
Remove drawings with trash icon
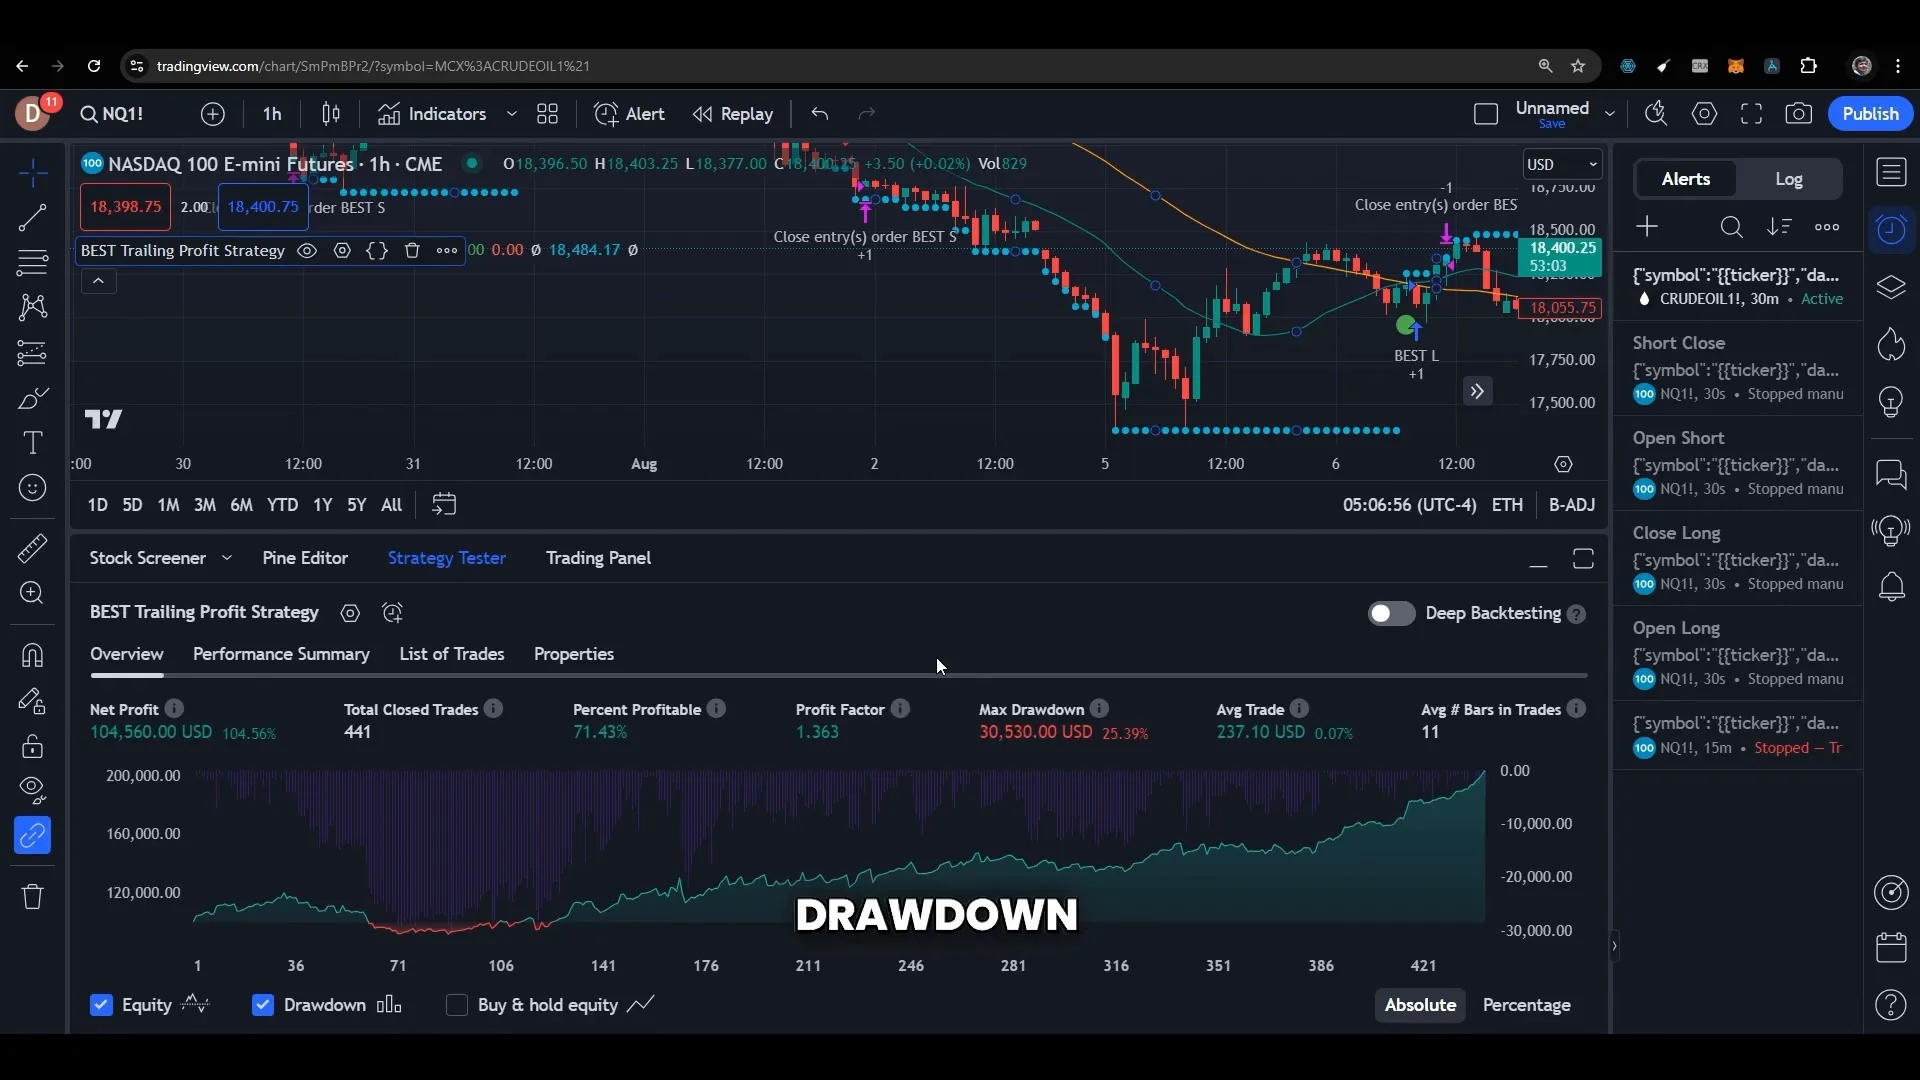(x=32, y=896)
